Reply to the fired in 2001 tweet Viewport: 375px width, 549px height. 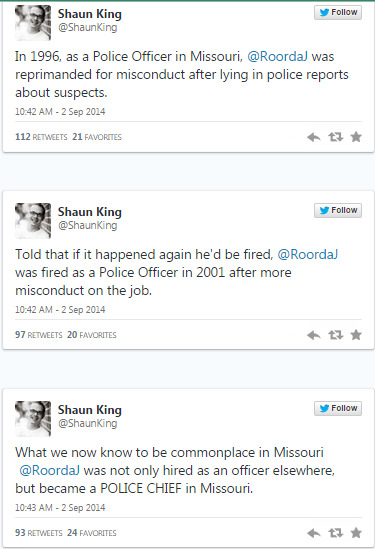click(314, 335)
